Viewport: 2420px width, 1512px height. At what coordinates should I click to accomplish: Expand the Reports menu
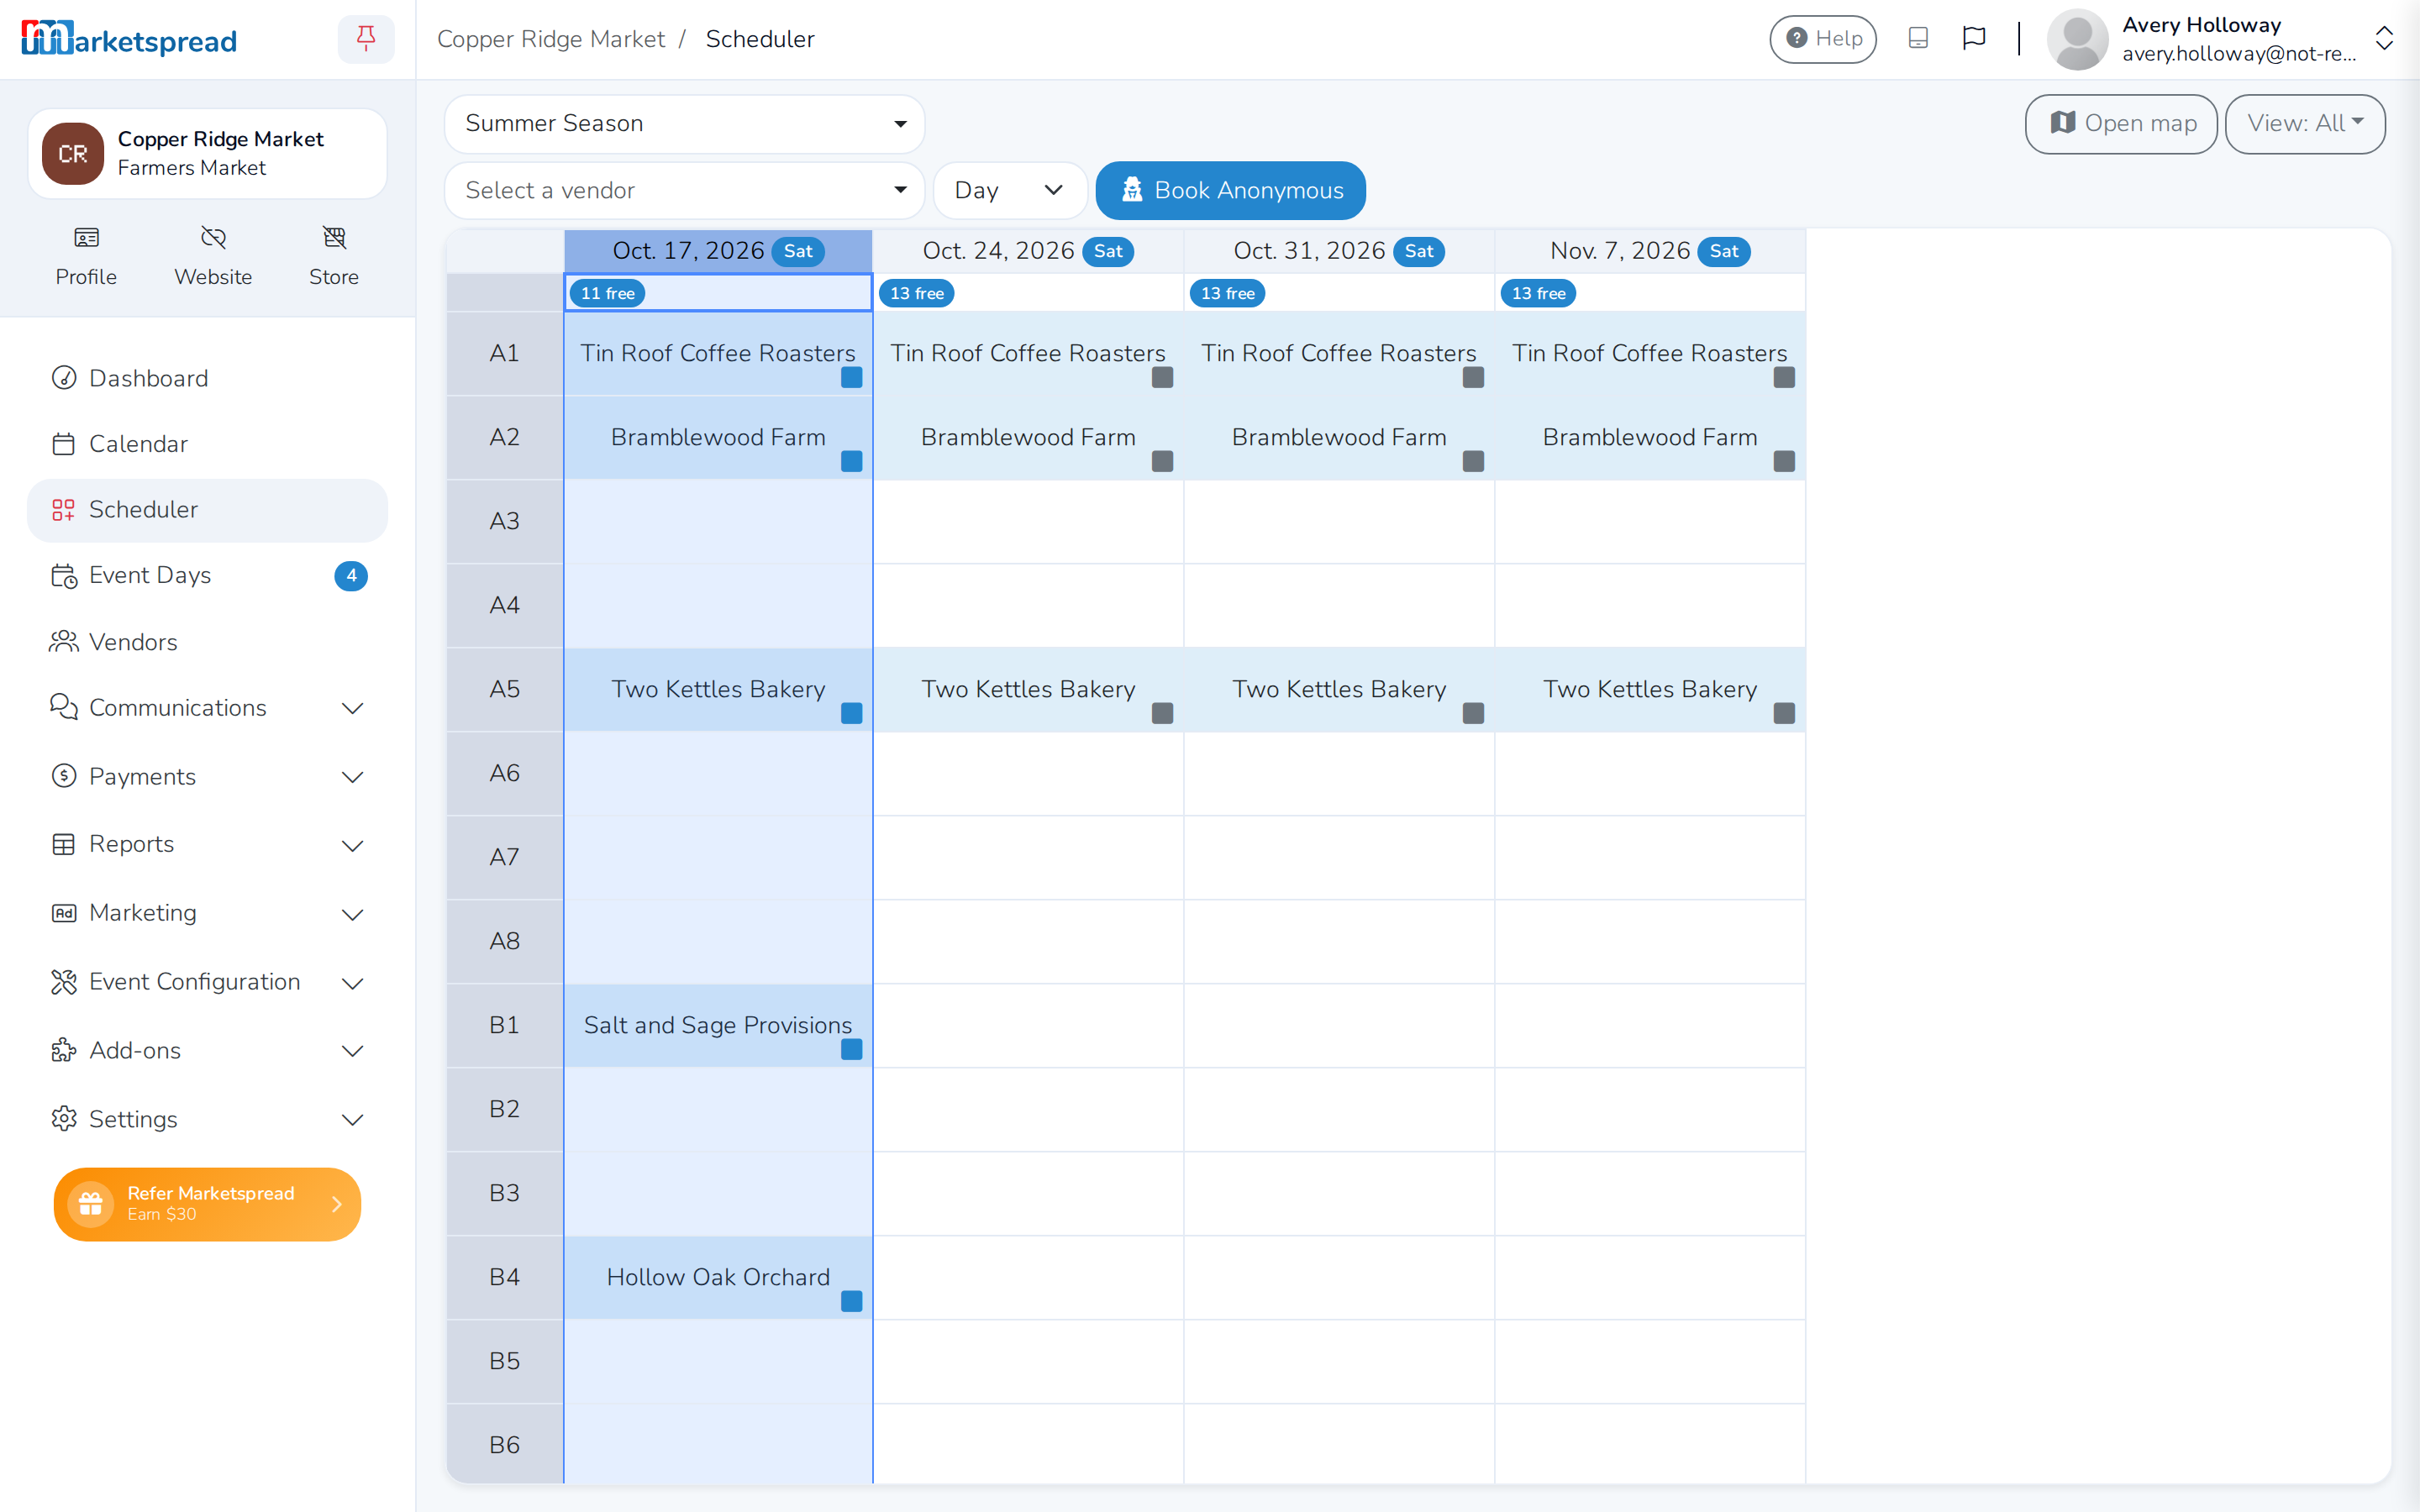[x=207, y=845]
